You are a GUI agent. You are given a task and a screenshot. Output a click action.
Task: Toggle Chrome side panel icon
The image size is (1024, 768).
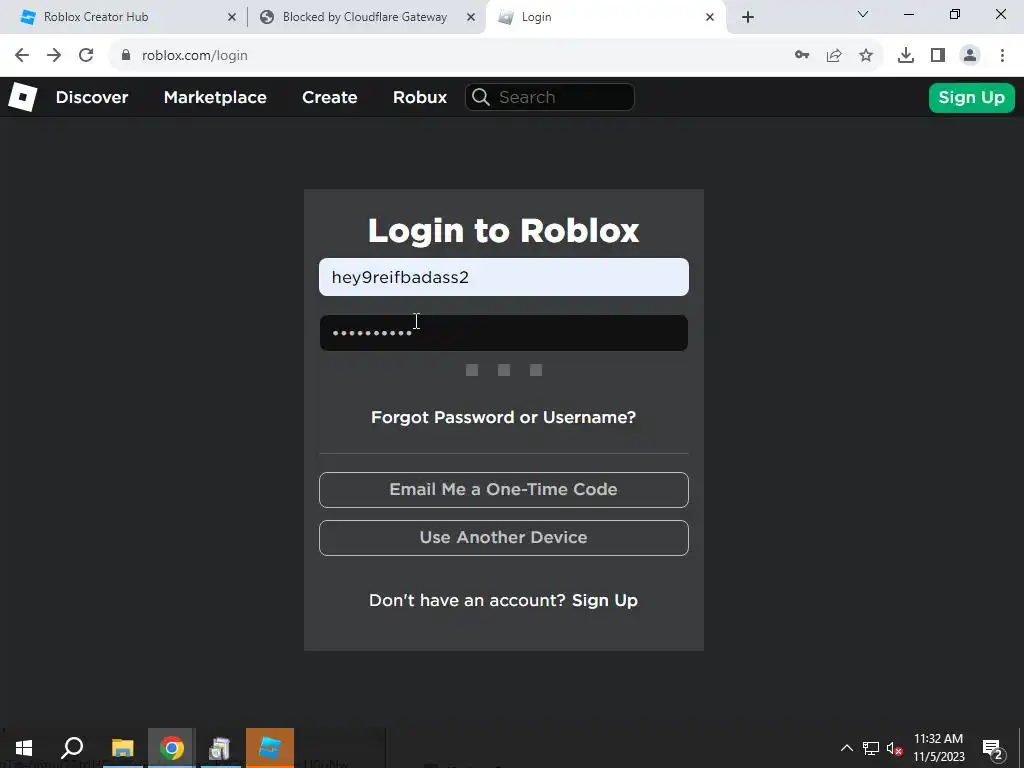[x=938, y=56]
